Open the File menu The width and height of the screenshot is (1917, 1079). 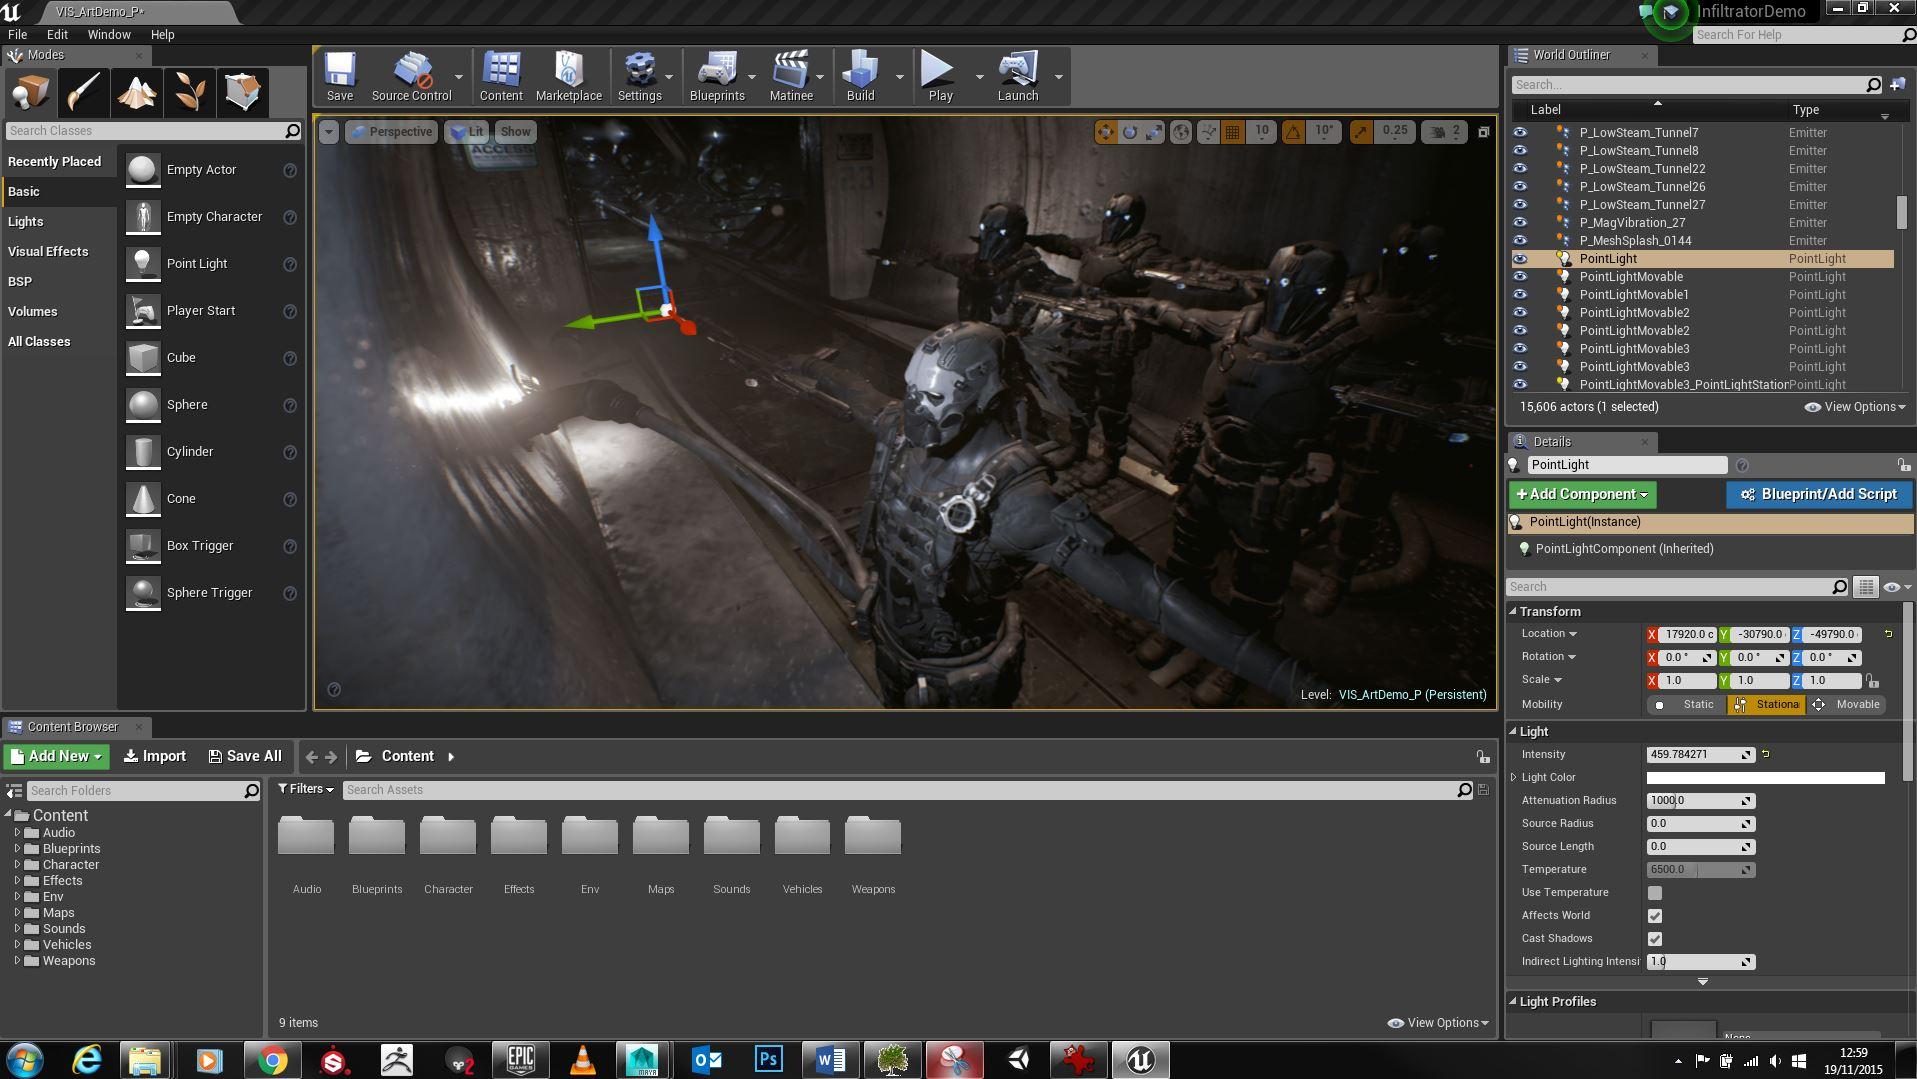point(17,34)
